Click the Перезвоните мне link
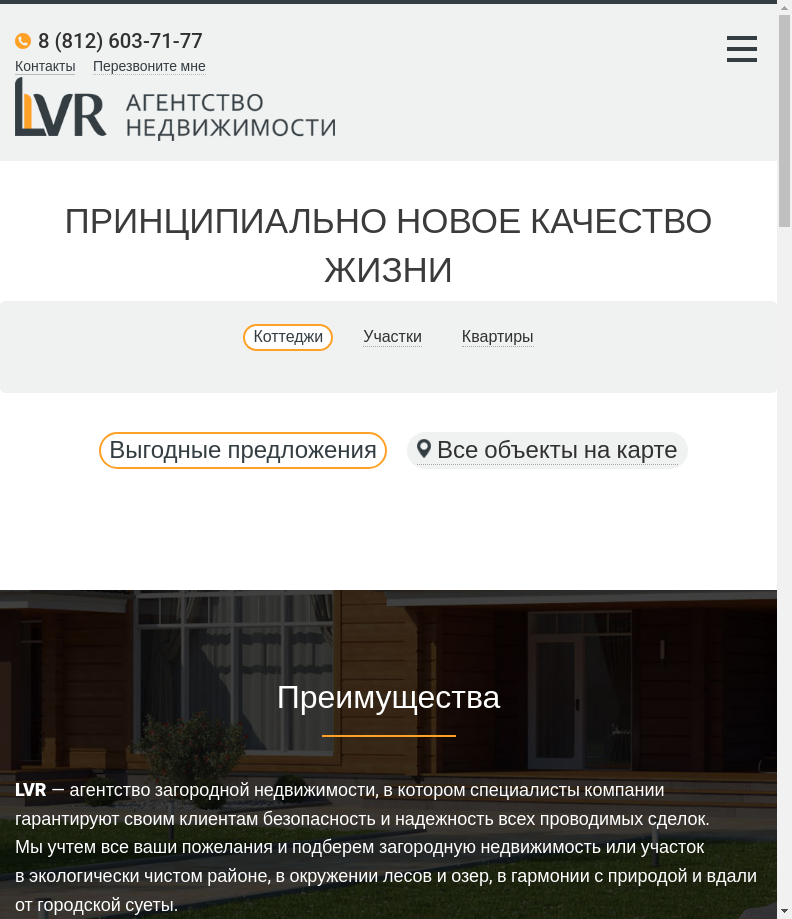This screenshot has height=919, width=792. coord(149,66)
